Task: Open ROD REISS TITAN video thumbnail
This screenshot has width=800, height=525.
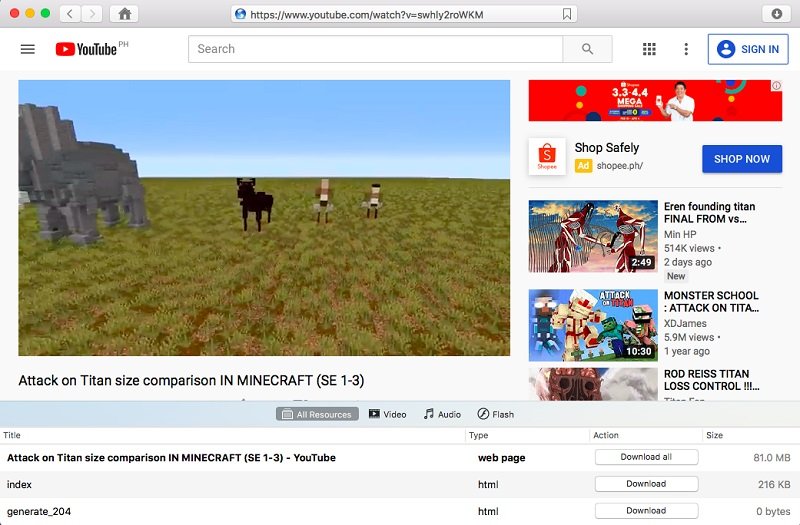Action: [x=593, y=384]
